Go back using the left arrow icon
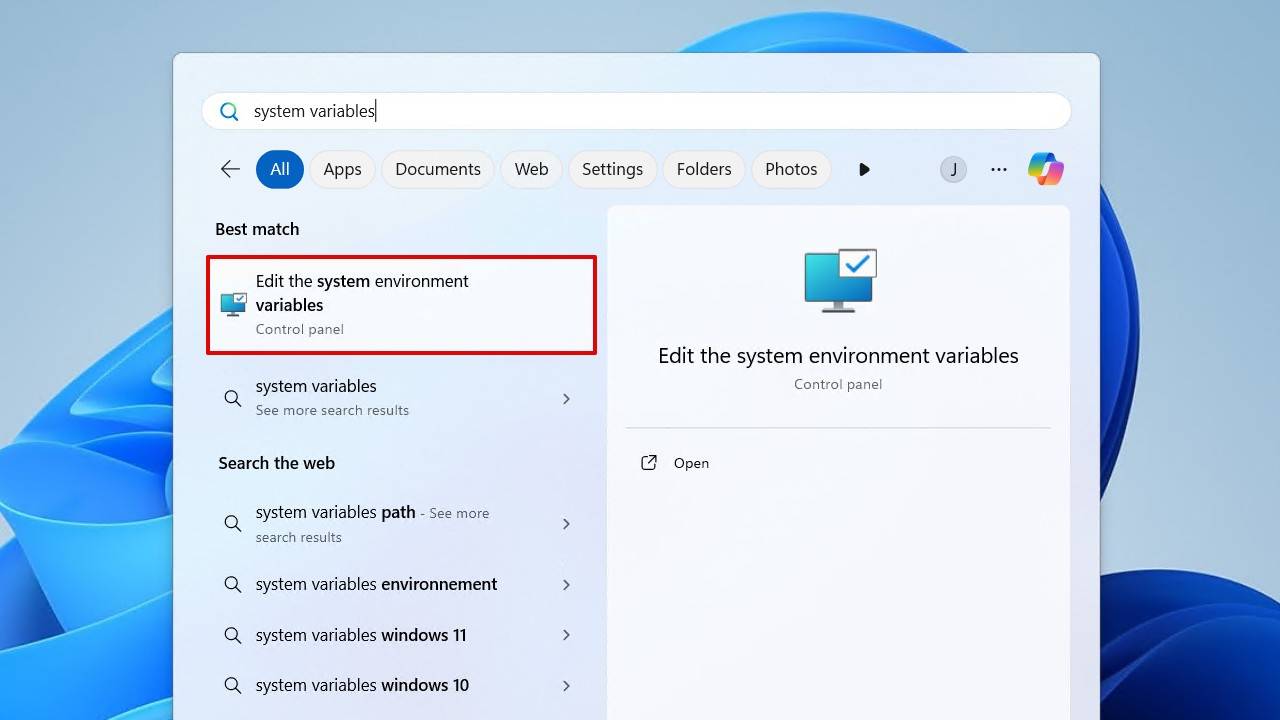Screen dimensions: 1280x720 click(230, 169)
